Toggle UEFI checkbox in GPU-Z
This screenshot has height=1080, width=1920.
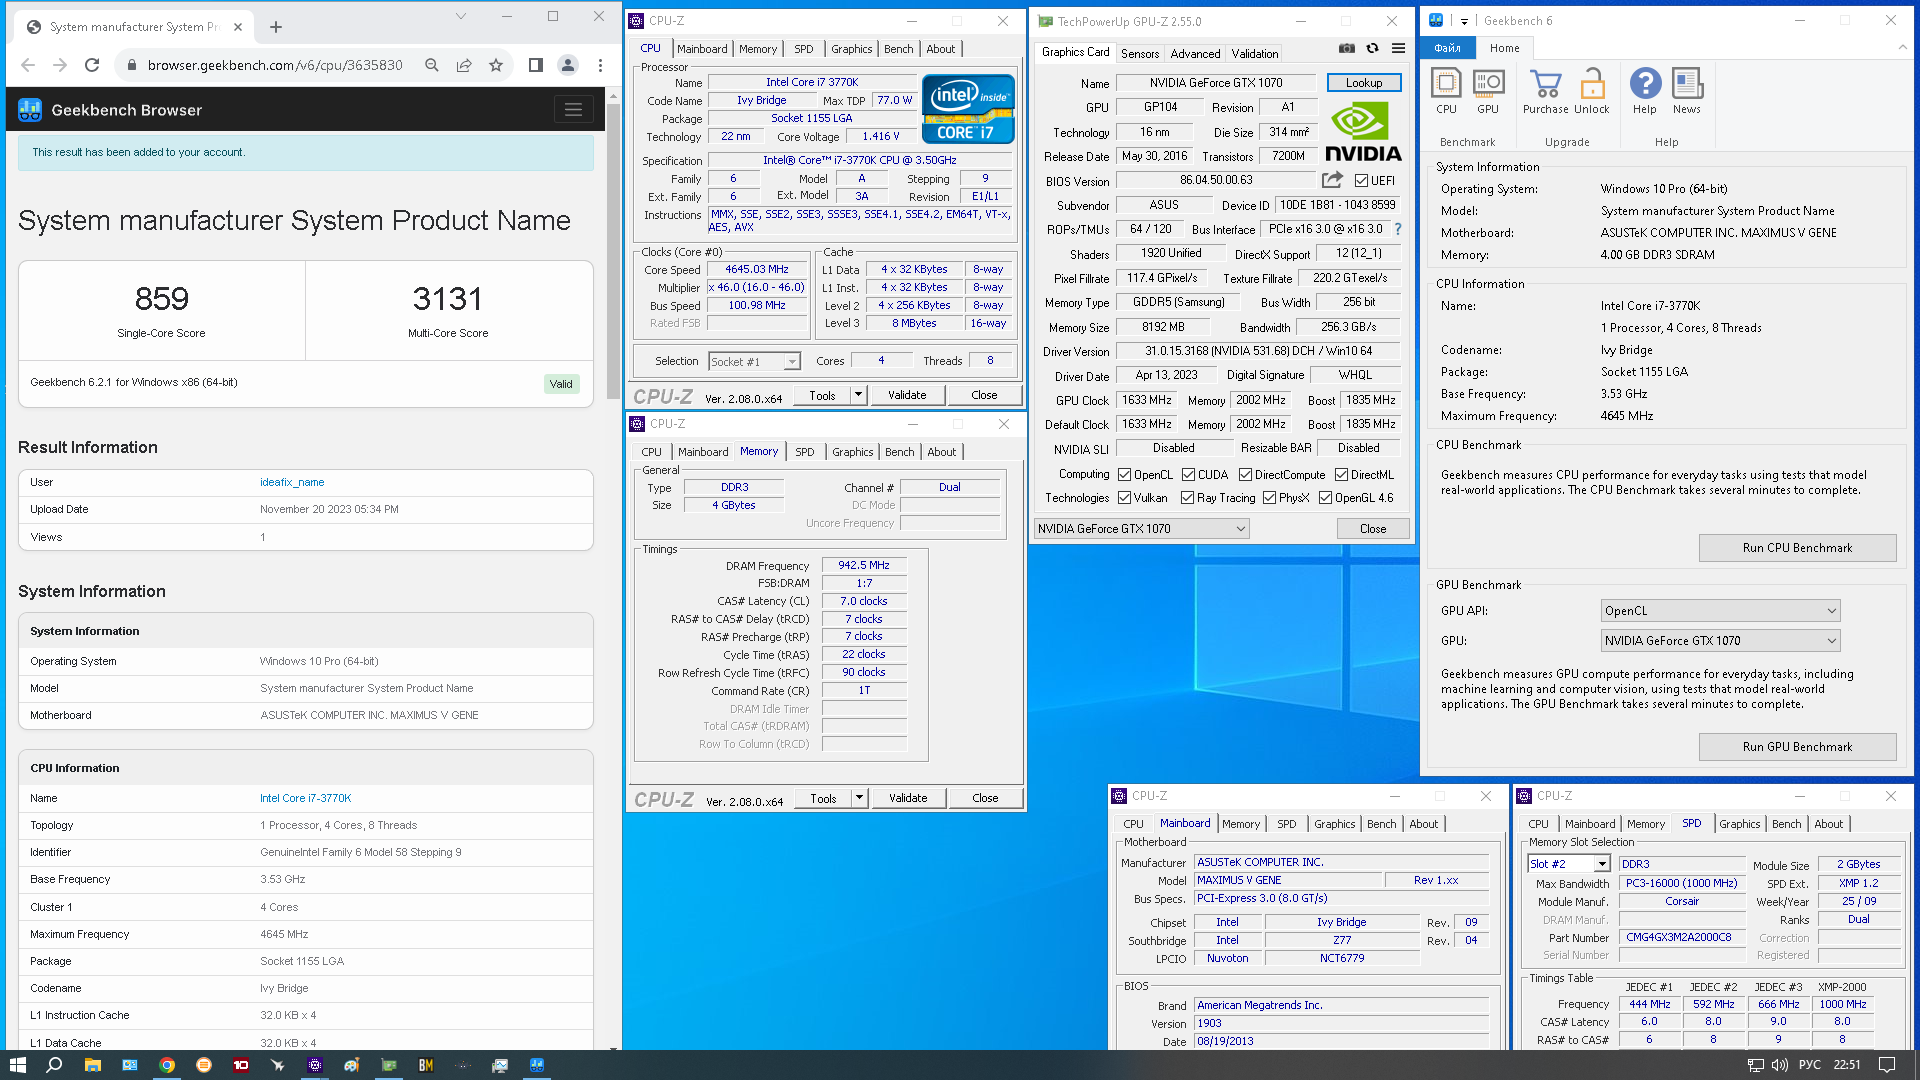pyautogui.click(x=1361, y=180)
